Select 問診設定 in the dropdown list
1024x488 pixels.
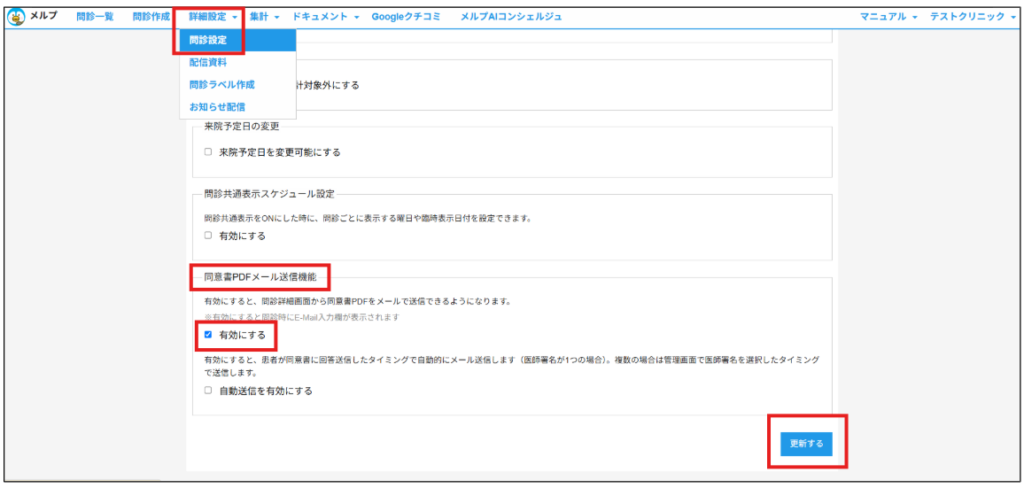pyautogui.click(x=238, y=41)
